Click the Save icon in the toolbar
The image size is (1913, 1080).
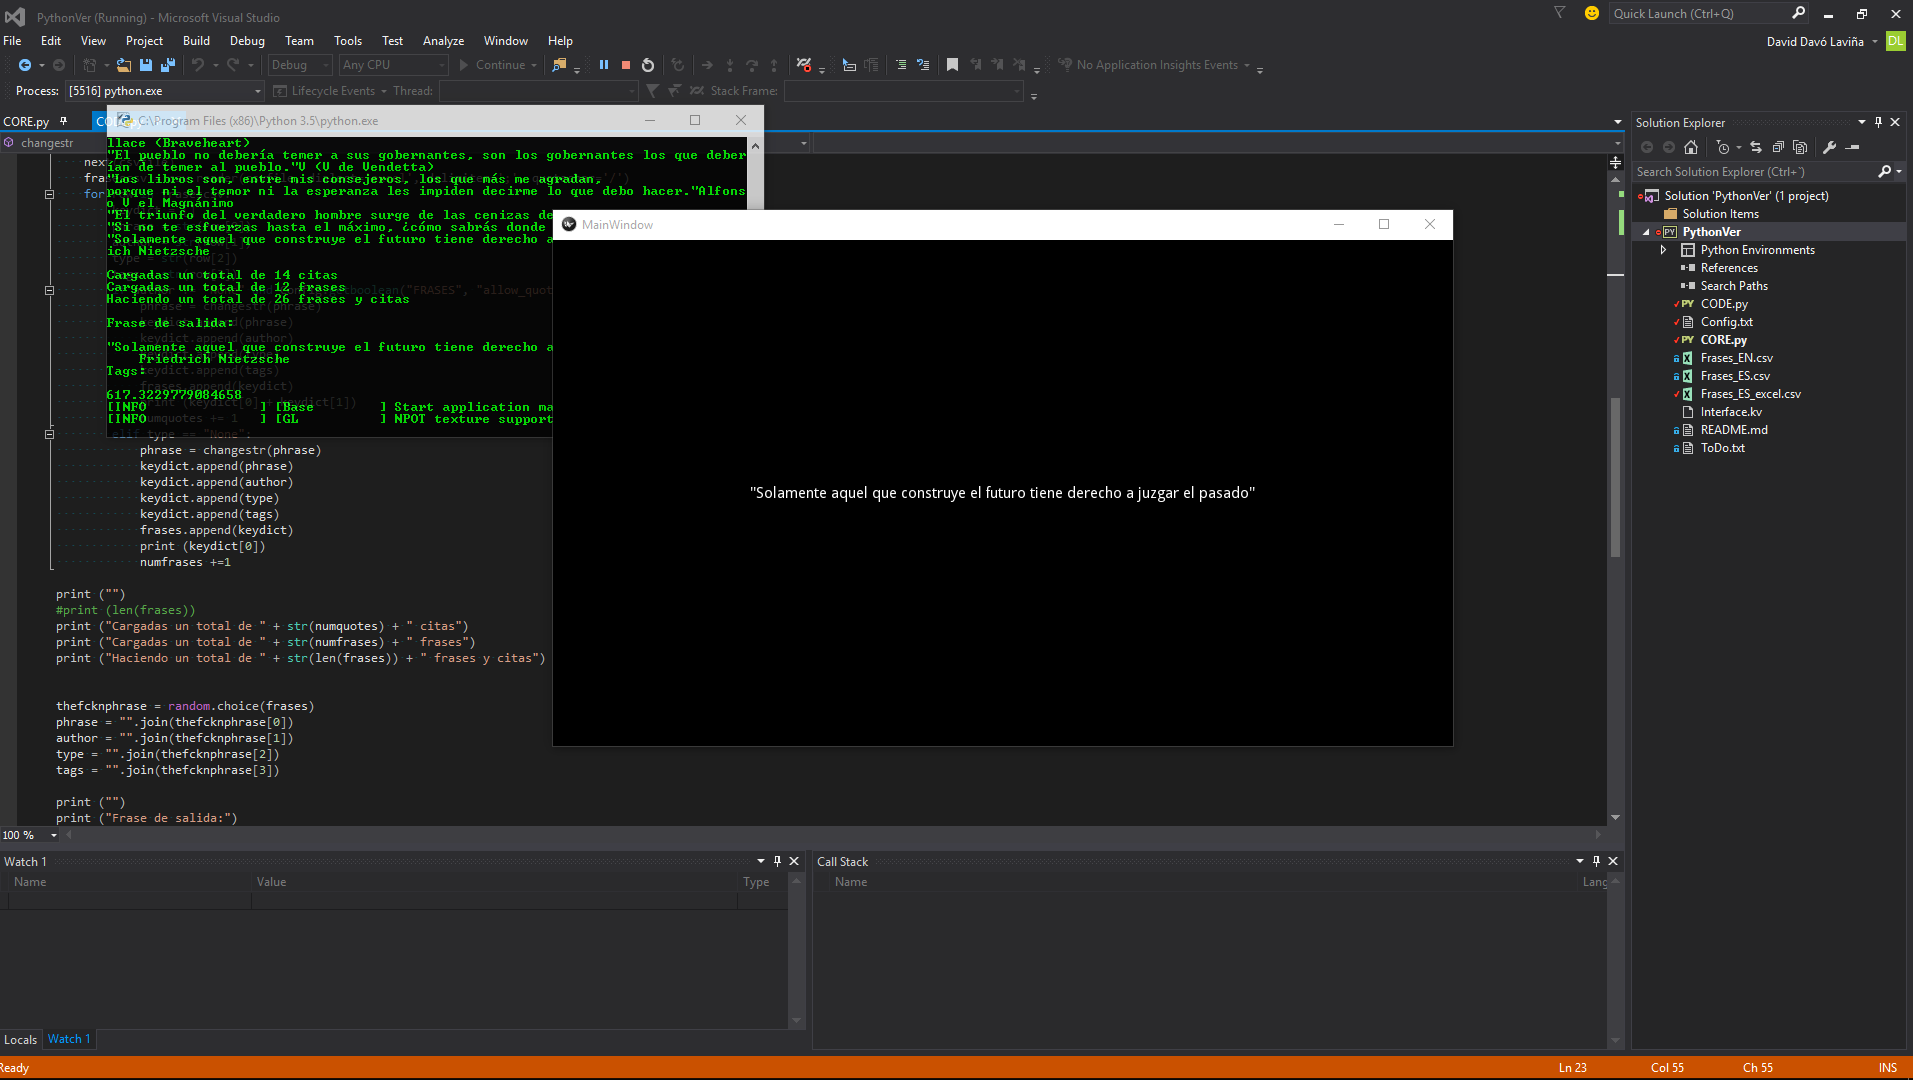pos(146,65)
